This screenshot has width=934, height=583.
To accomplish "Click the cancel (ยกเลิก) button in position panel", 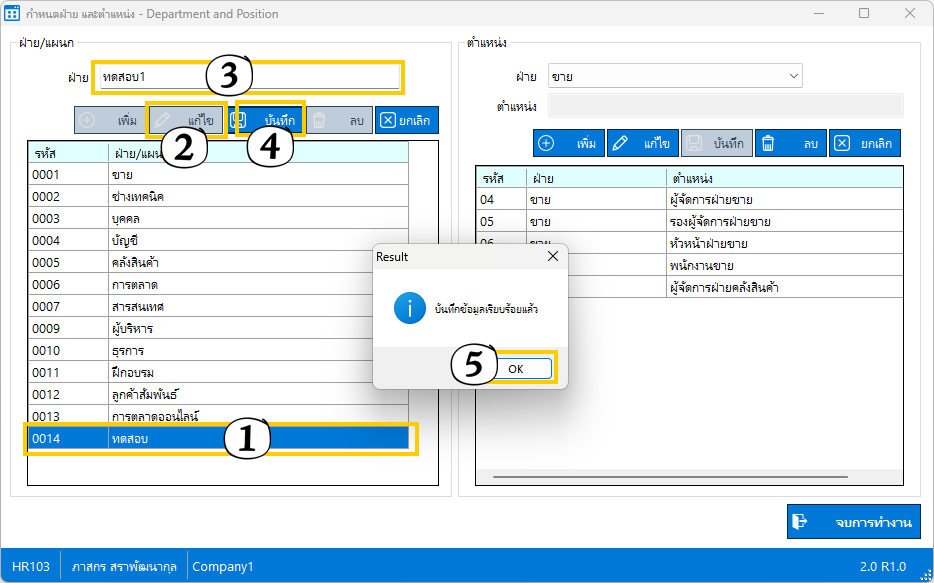I will (x=865, y=144).
